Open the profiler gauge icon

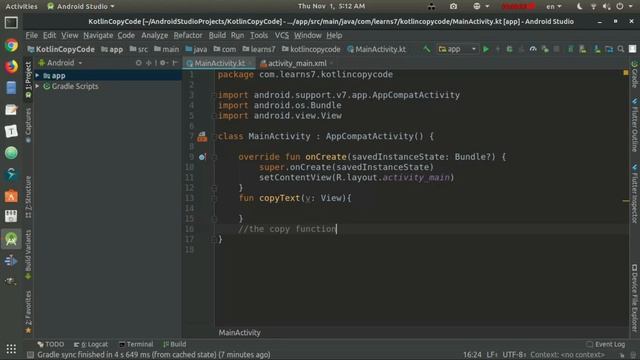point(533,49)
